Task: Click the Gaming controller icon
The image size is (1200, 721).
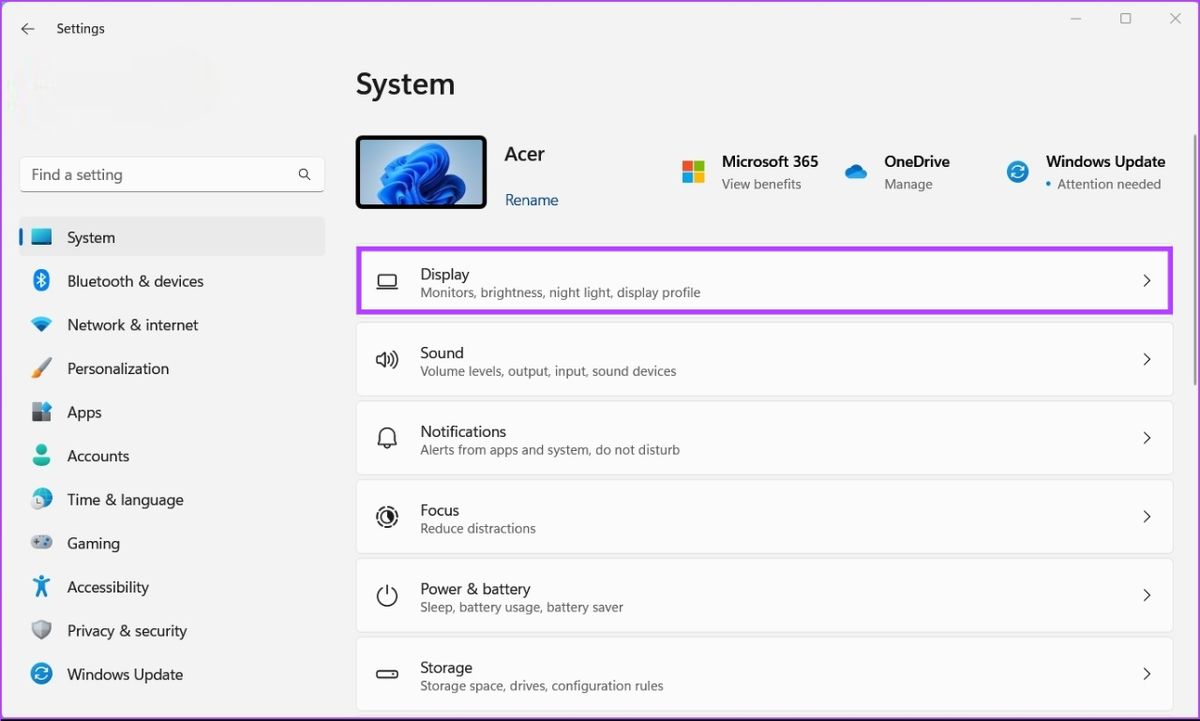Action: click(x=41, y=543)
